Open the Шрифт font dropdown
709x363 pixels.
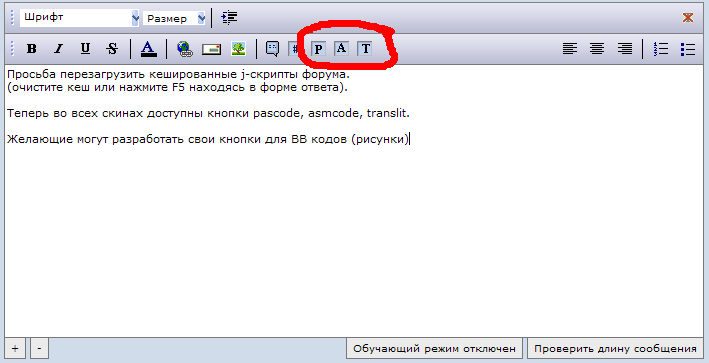tap(80, 18)
